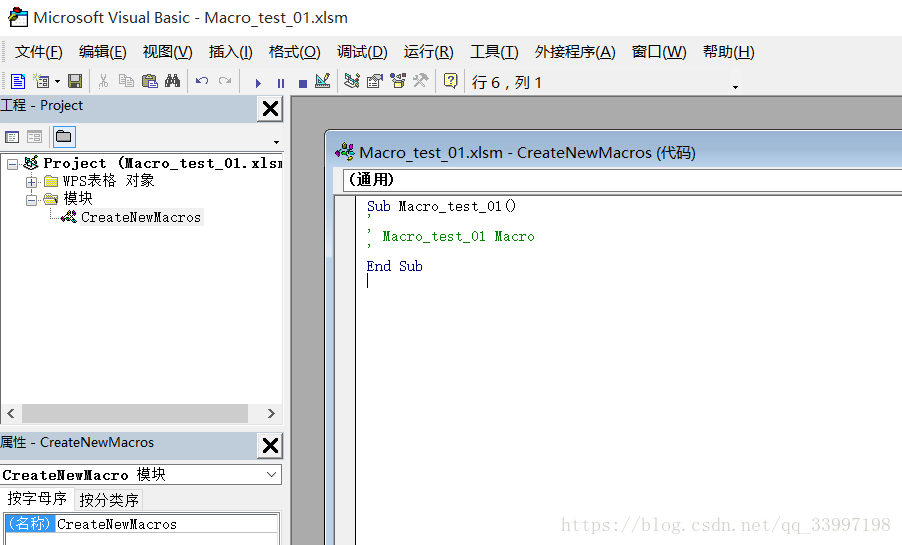Open the 编辑(E) menu
902x545 pixels.
102,52
